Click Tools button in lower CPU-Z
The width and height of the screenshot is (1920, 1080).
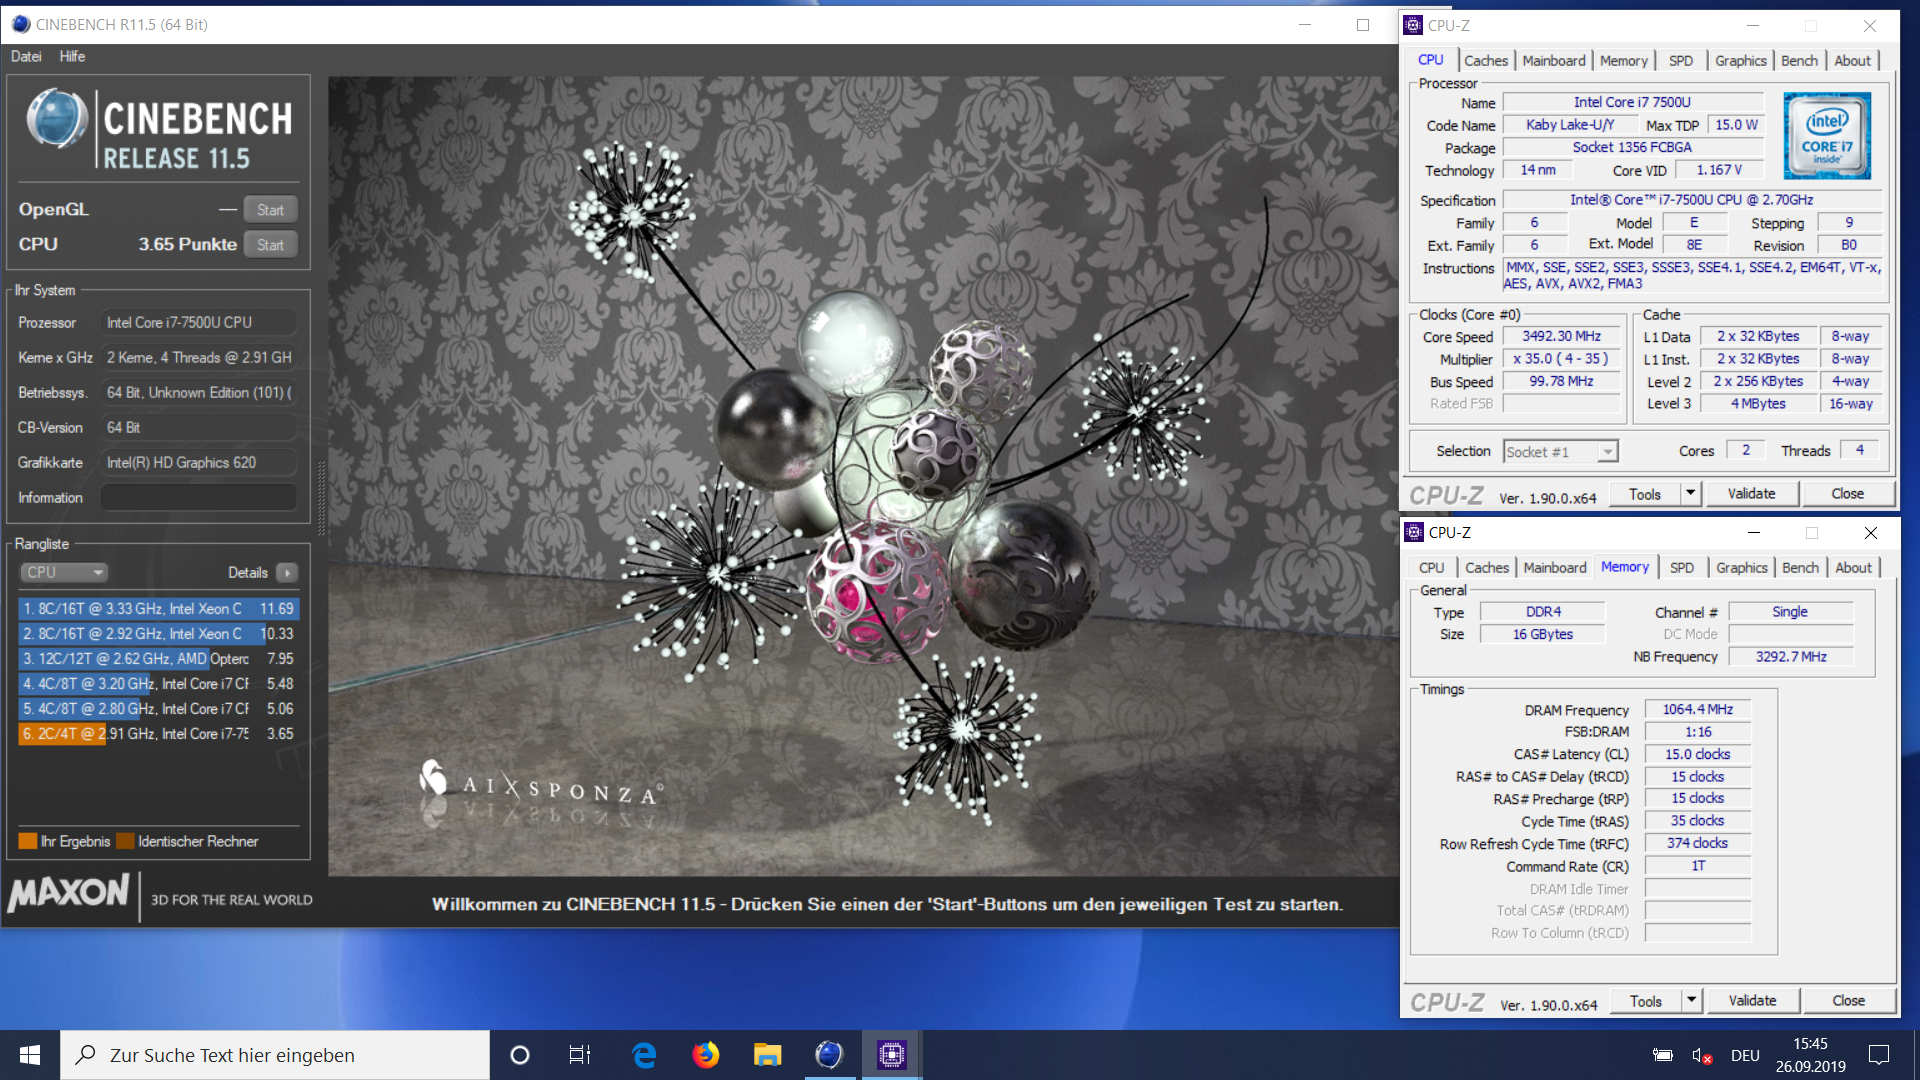(1646, 1001)
